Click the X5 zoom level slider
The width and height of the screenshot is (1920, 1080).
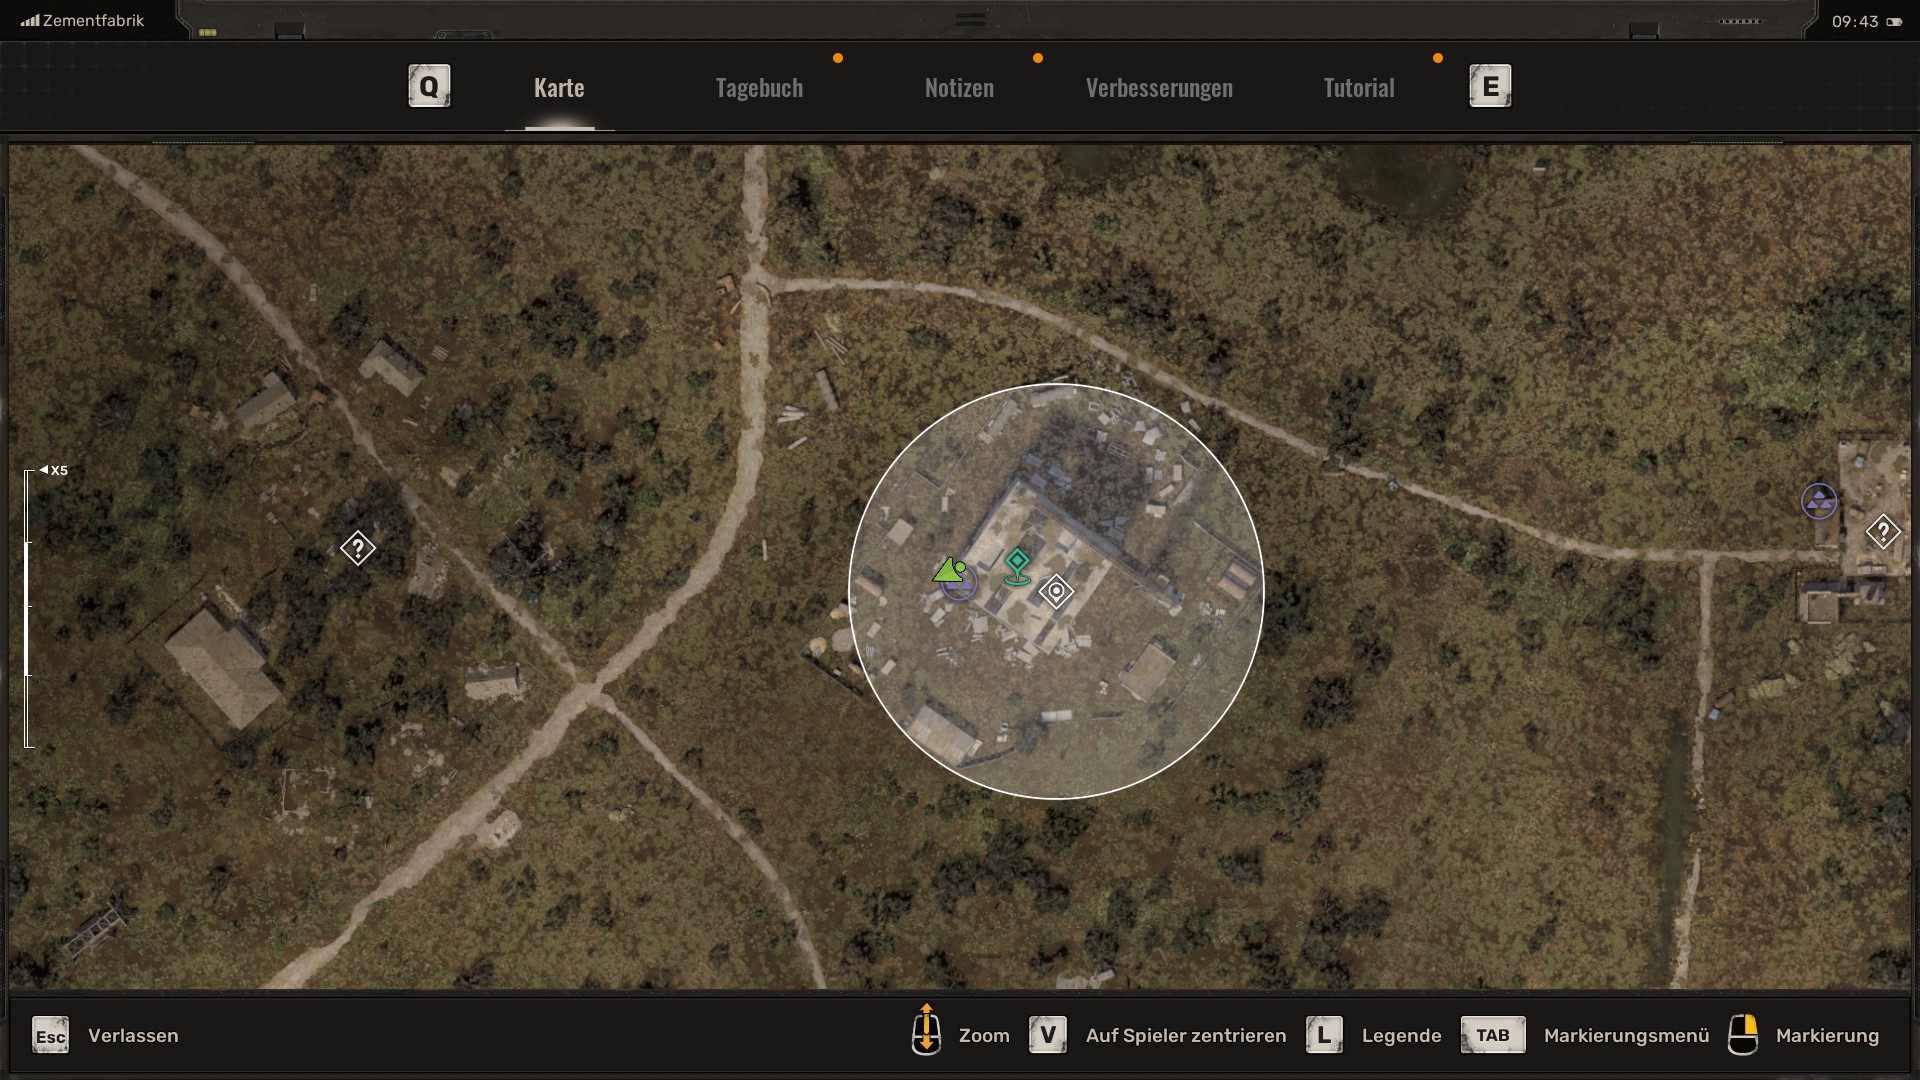coord(28,607)
